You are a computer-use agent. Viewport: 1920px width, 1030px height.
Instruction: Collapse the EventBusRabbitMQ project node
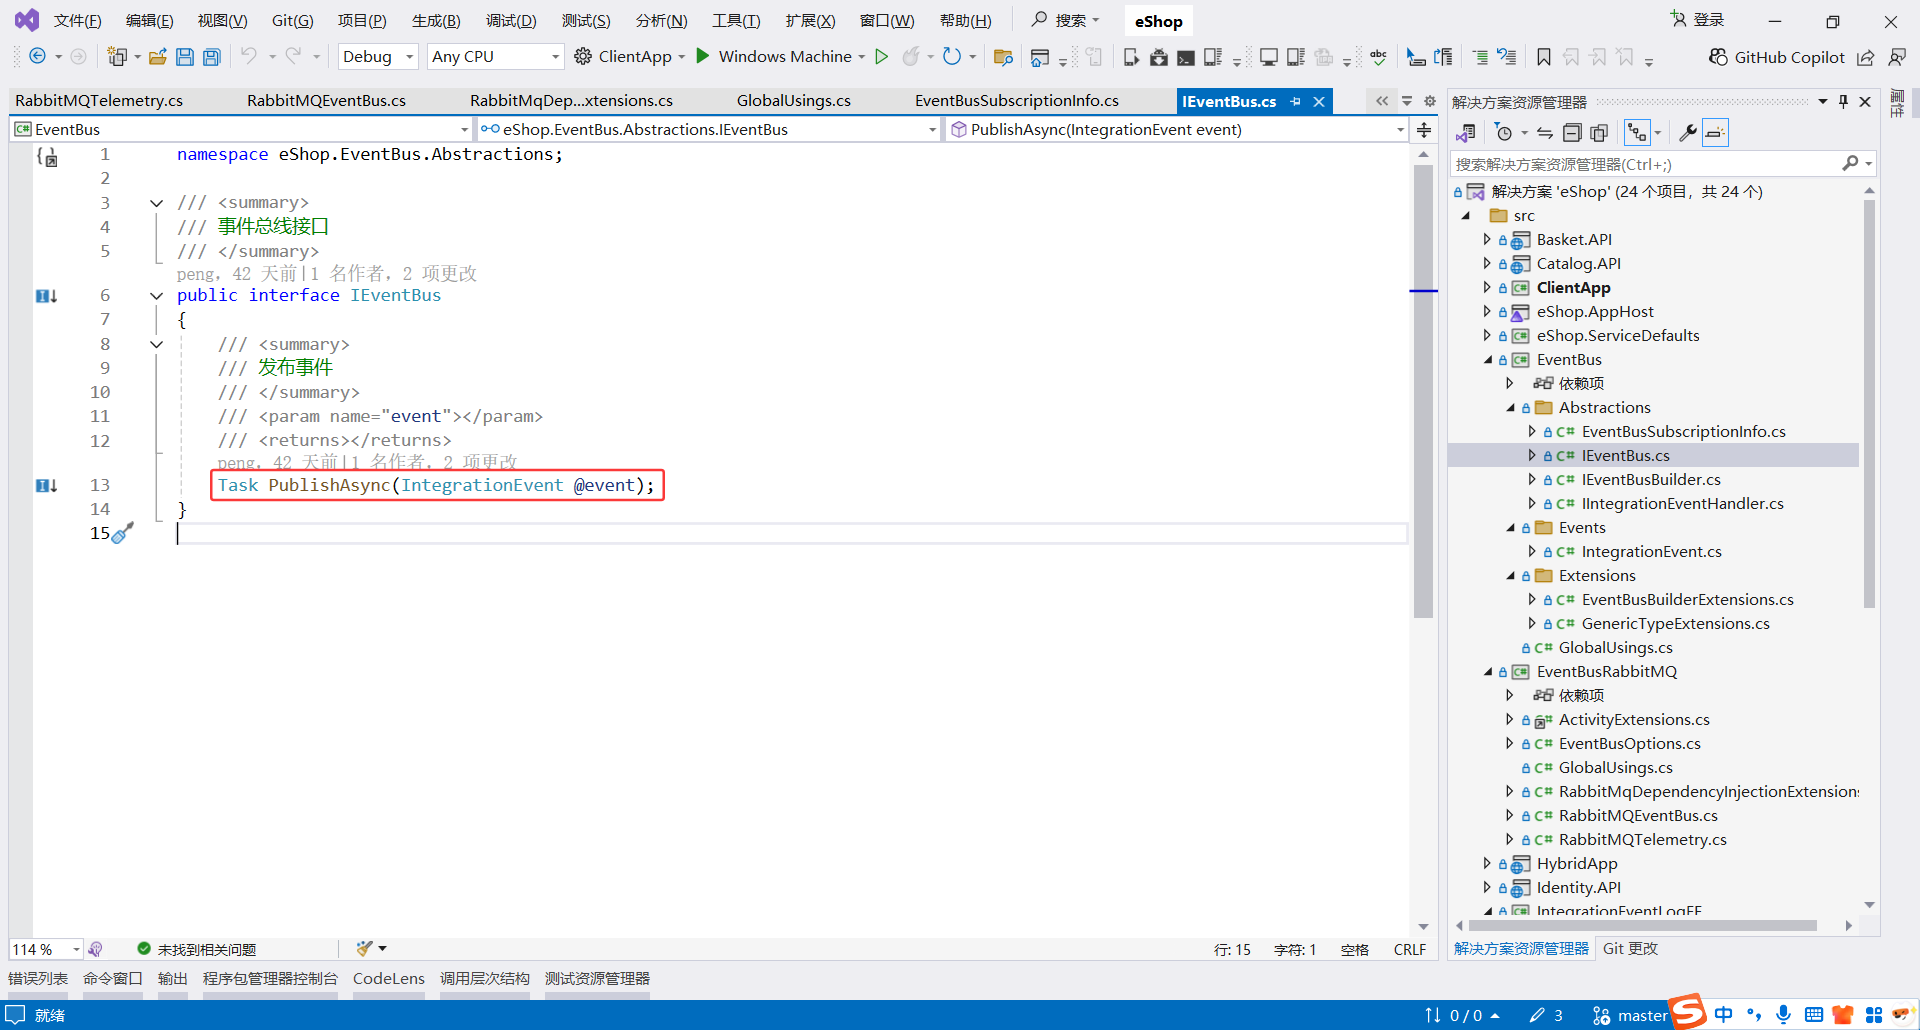1488,672
